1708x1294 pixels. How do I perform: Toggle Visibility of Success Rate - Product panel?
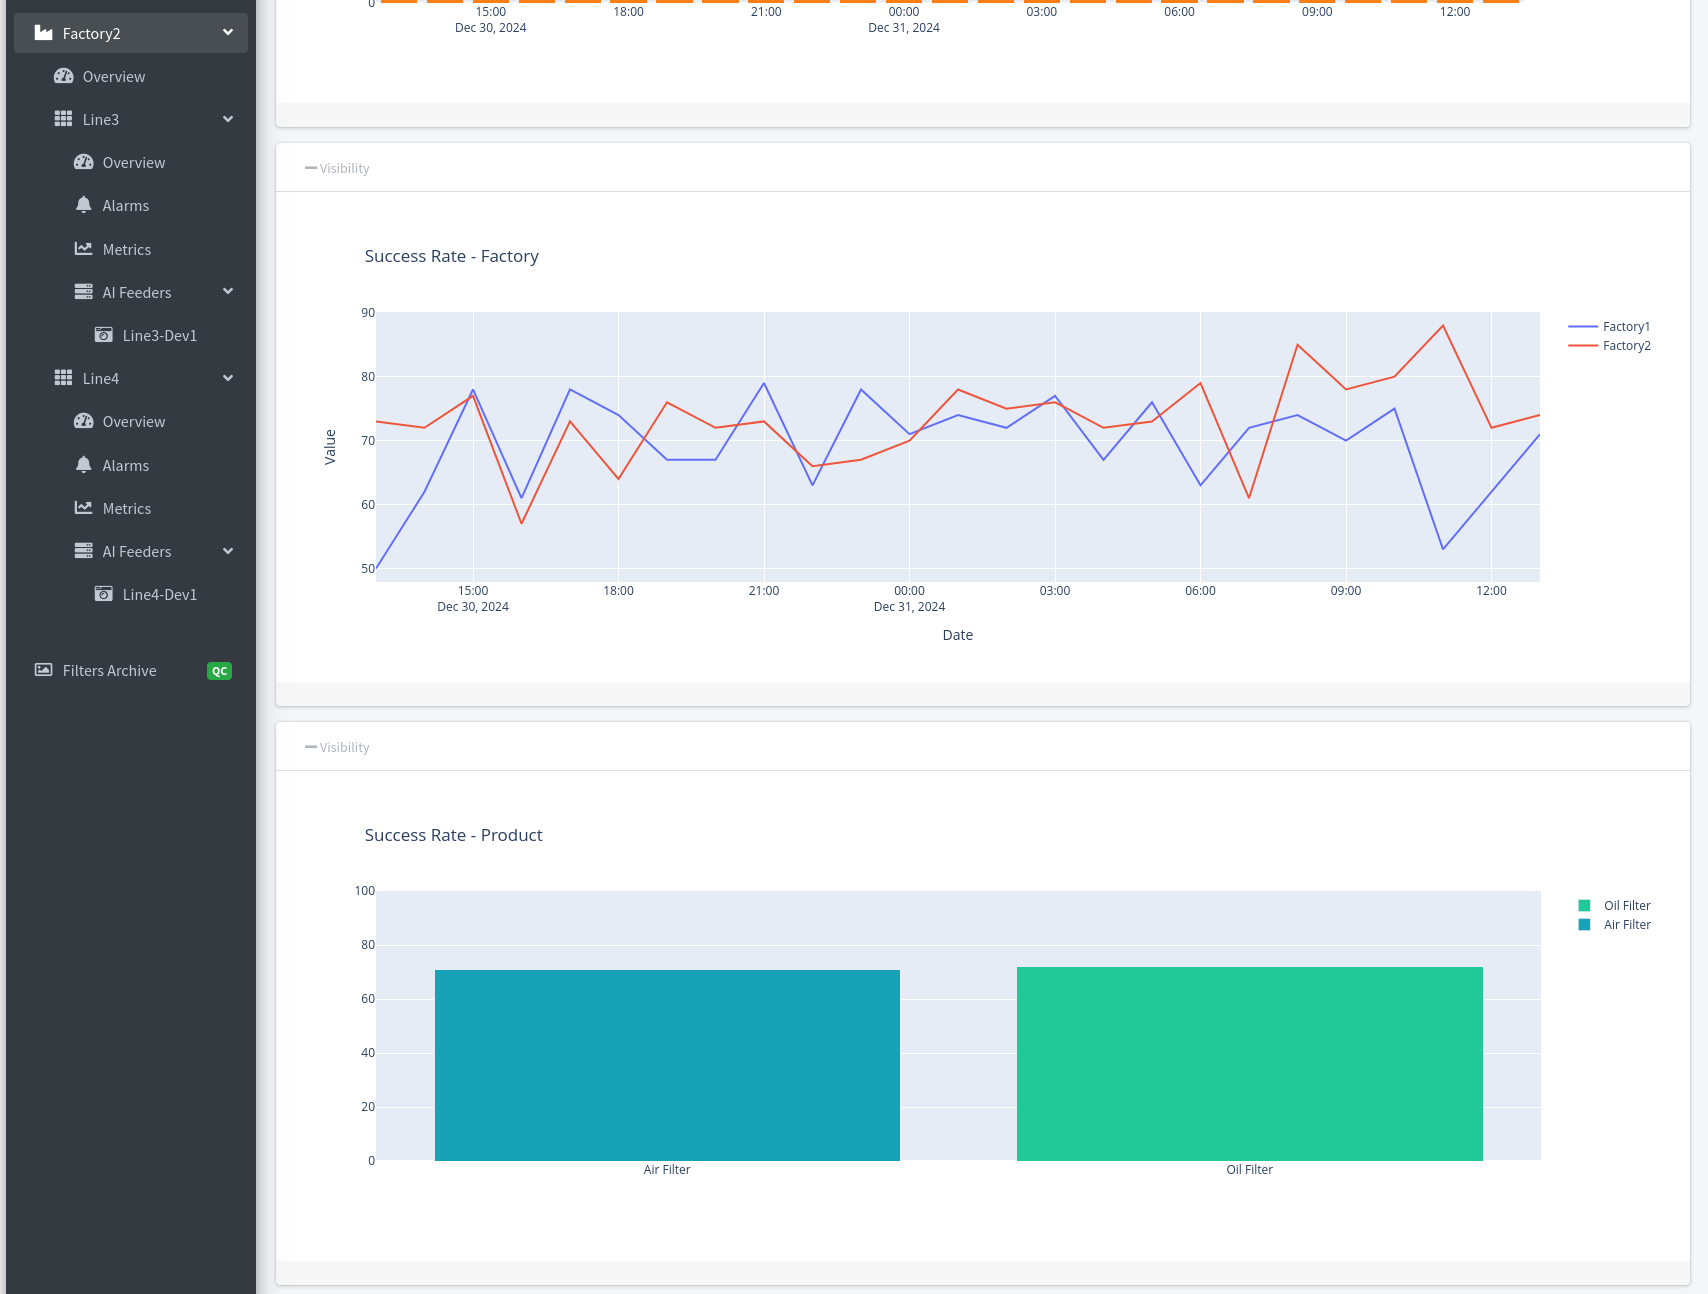[337, 747]
